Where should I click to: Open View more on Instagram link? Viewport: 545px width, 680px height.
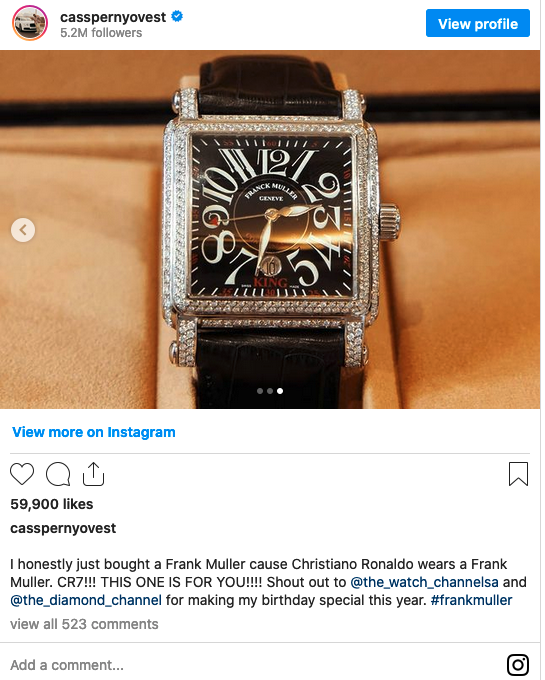click(x=94, y=432)
